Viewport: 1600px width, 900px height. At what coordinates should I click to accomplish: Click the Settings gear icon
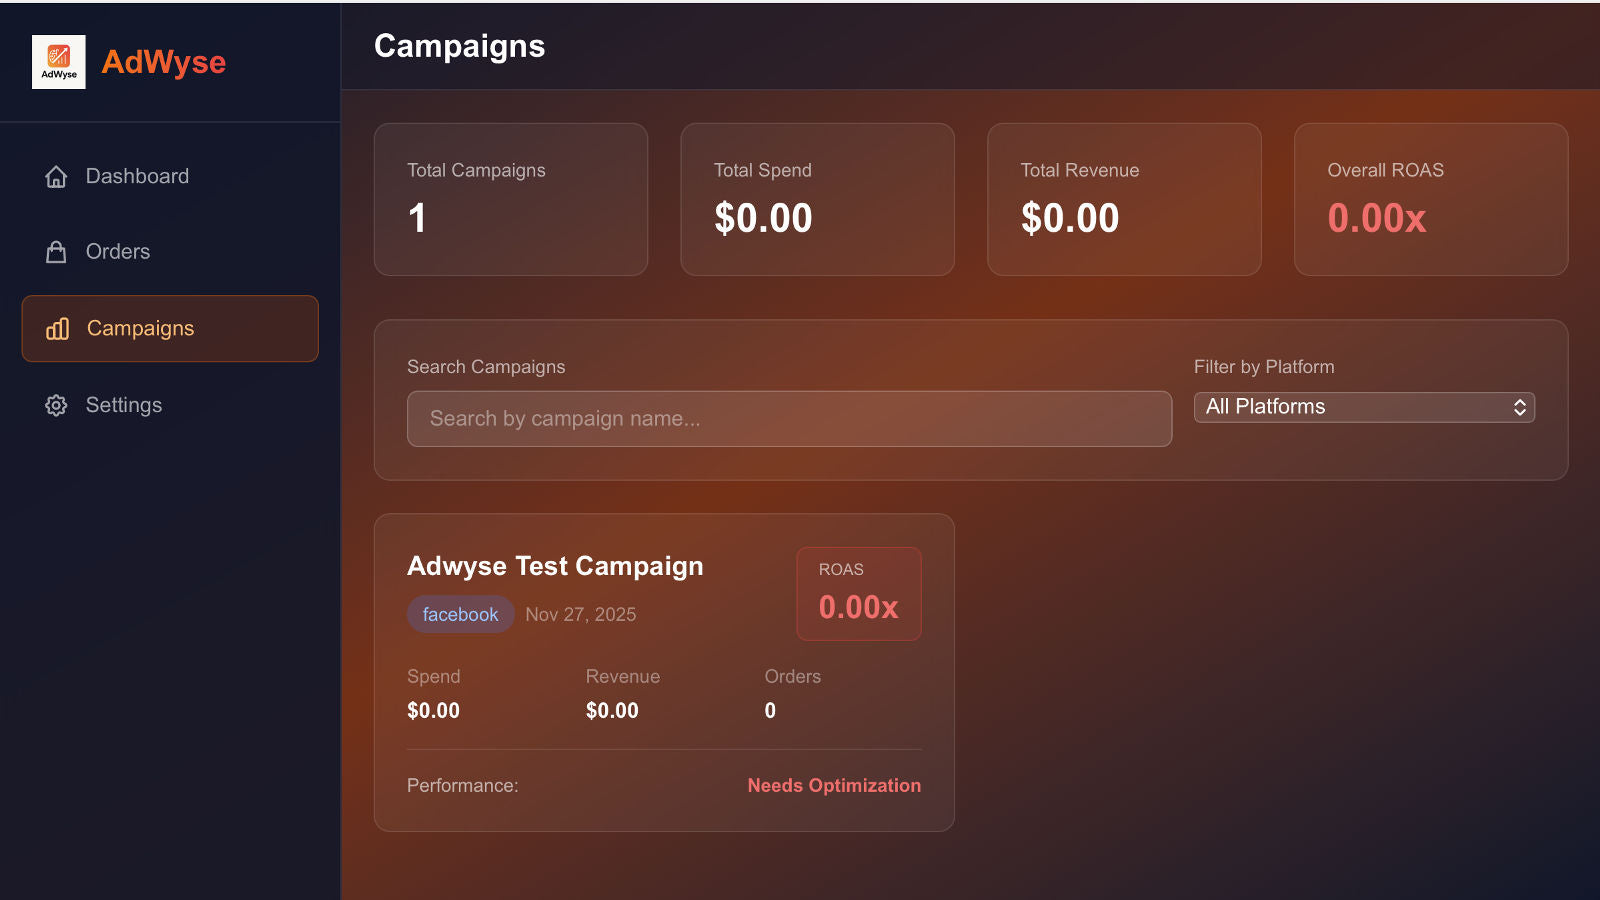(x=56, y=405)
